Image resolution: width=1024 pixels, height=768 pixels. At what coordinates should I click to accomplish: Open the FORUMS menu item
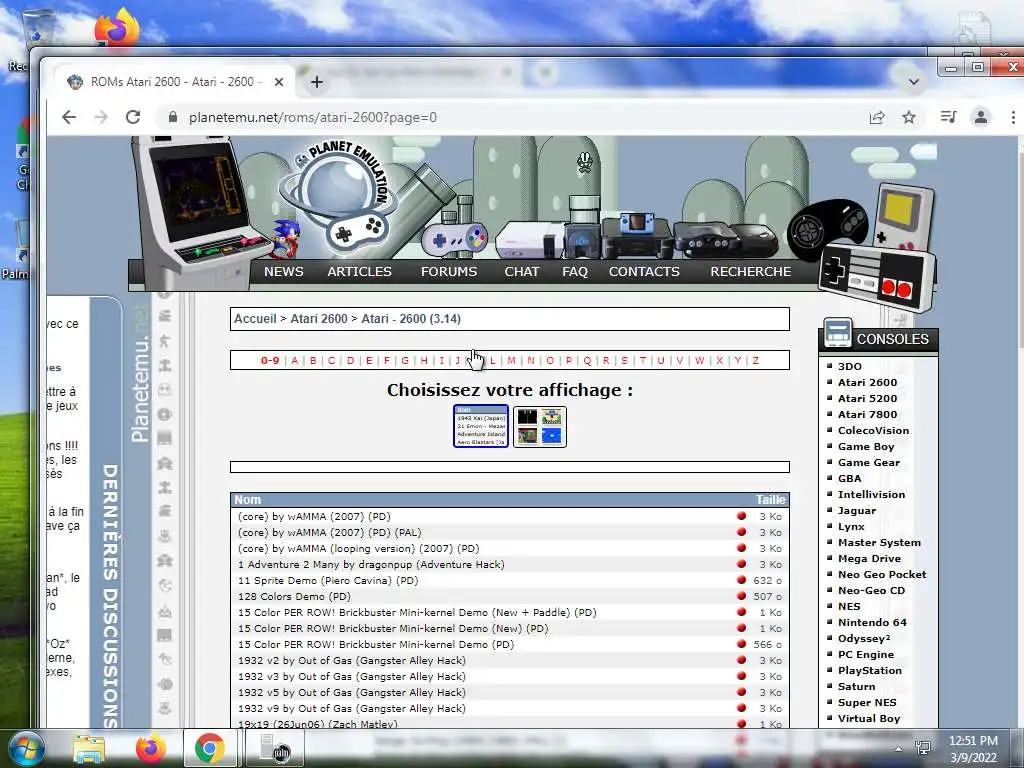pyautogui.click(x=449, y=272)
